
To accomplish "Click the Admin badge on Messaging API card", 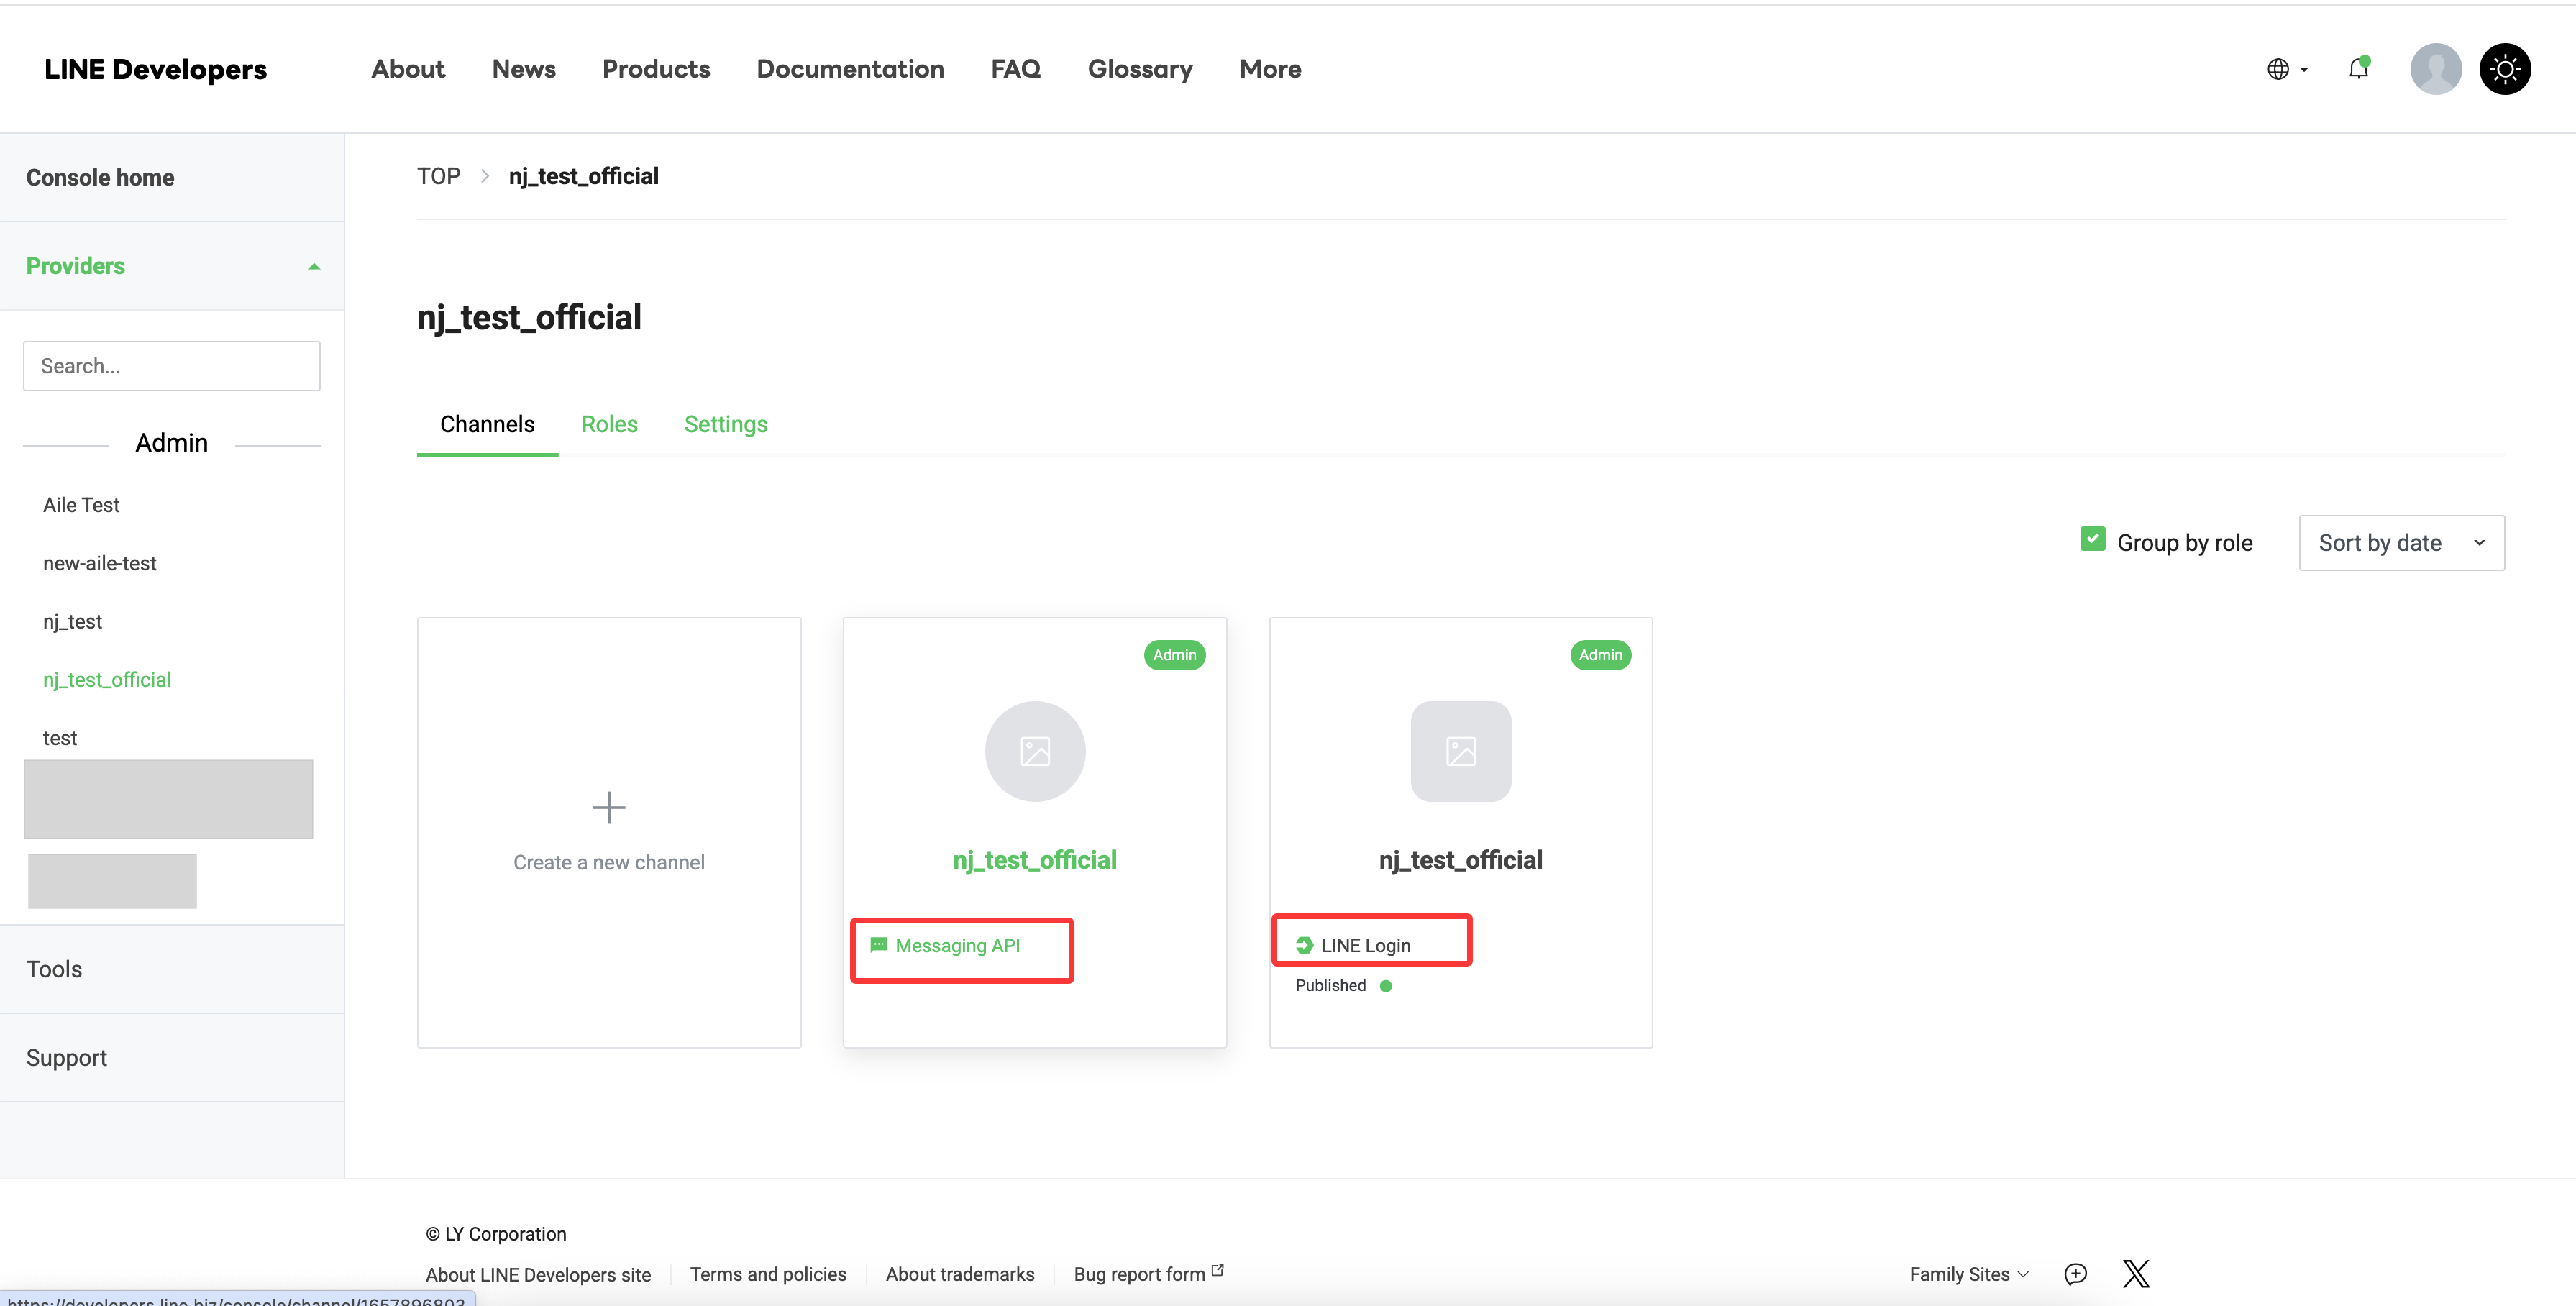I will coord(1174,655).
